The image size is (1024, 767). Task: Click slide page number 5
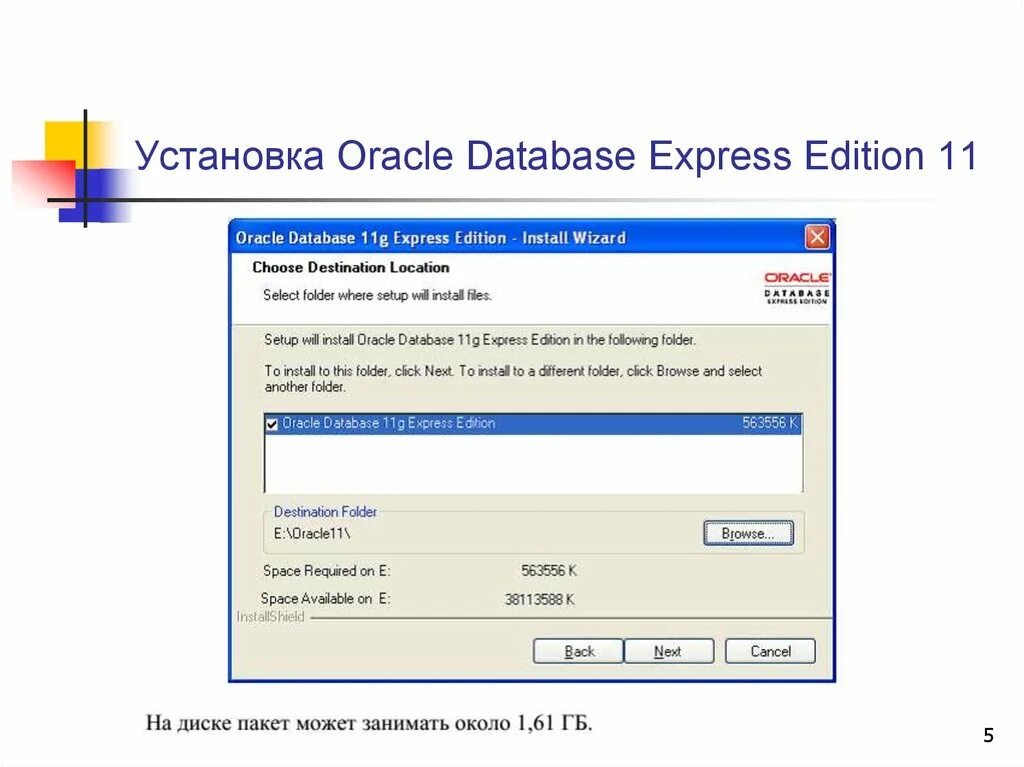tap(988, 736)
